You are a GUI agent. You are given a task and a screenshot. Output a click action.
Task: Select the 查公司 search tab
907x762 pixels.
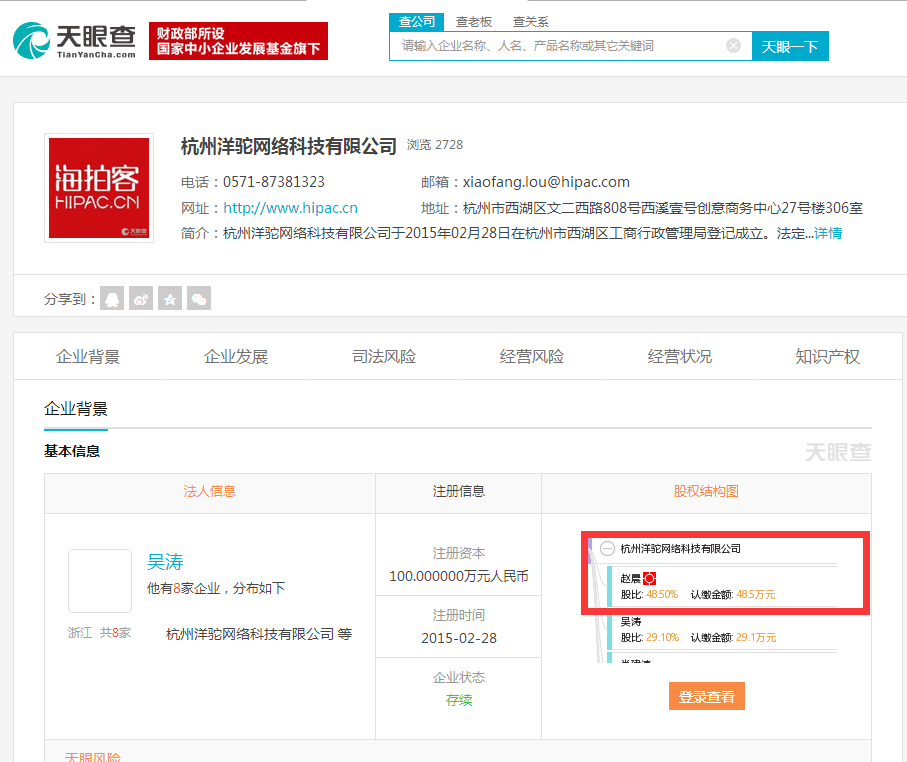tap(416, 22)
